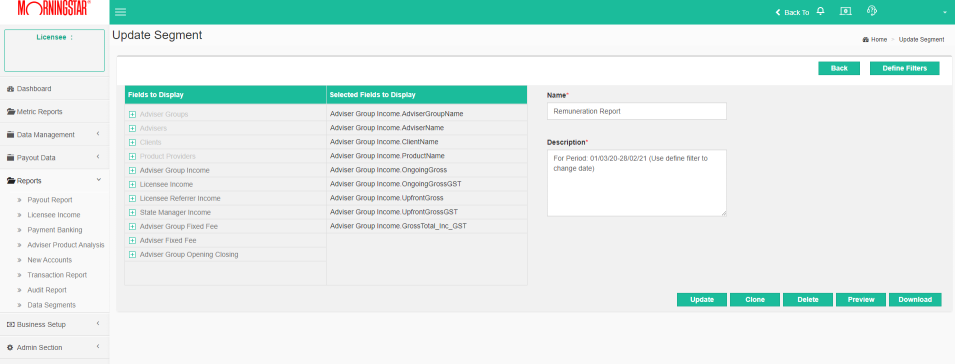955x364 pixels.
Task: Click the Define Filters button
Action: (x=904, y=68)
